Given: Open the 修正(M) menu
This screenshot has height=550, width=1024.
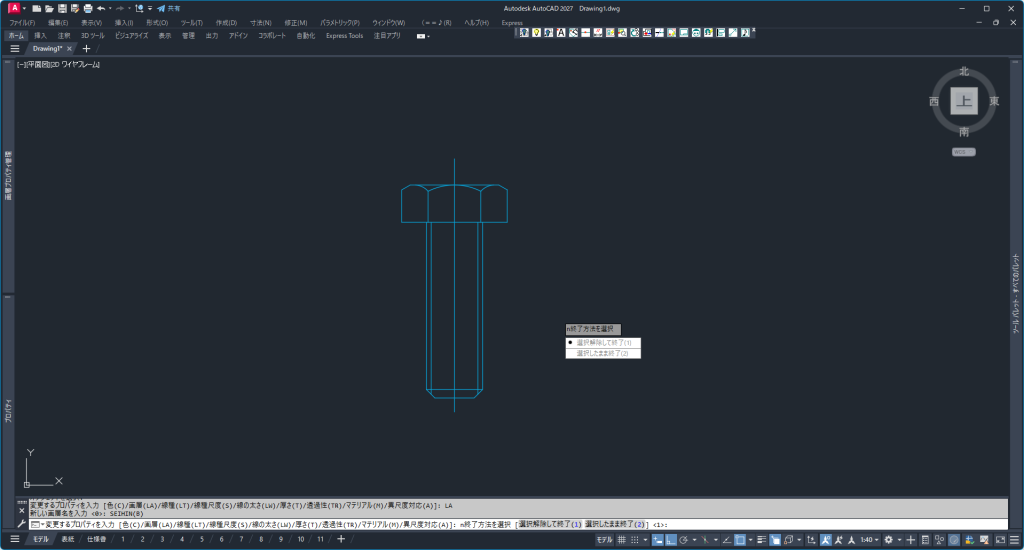Looking at the screenshot, I should 294,22.
